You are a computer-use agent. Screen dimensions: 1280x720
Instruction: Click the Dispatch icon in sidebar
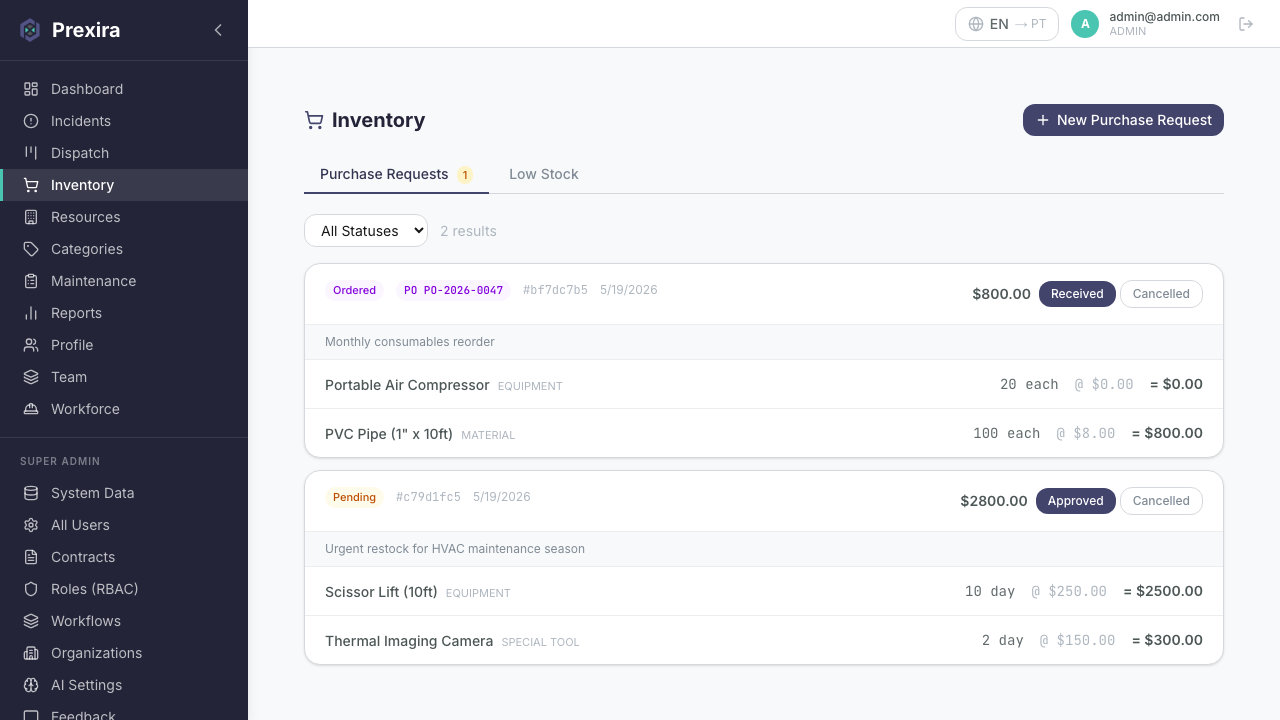coord(31,153)
